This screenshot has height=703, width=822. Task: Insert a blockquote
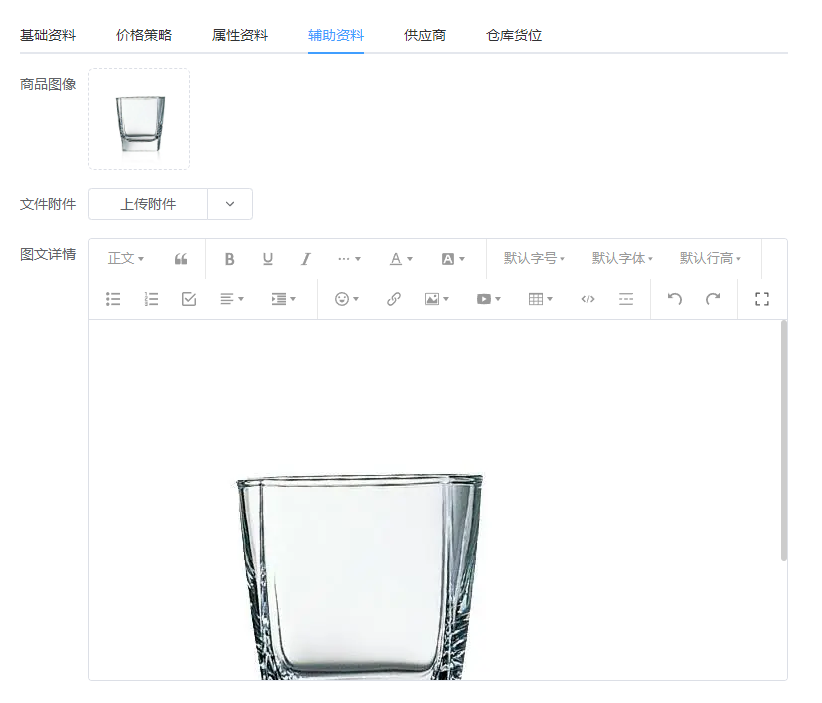(181, 259)
